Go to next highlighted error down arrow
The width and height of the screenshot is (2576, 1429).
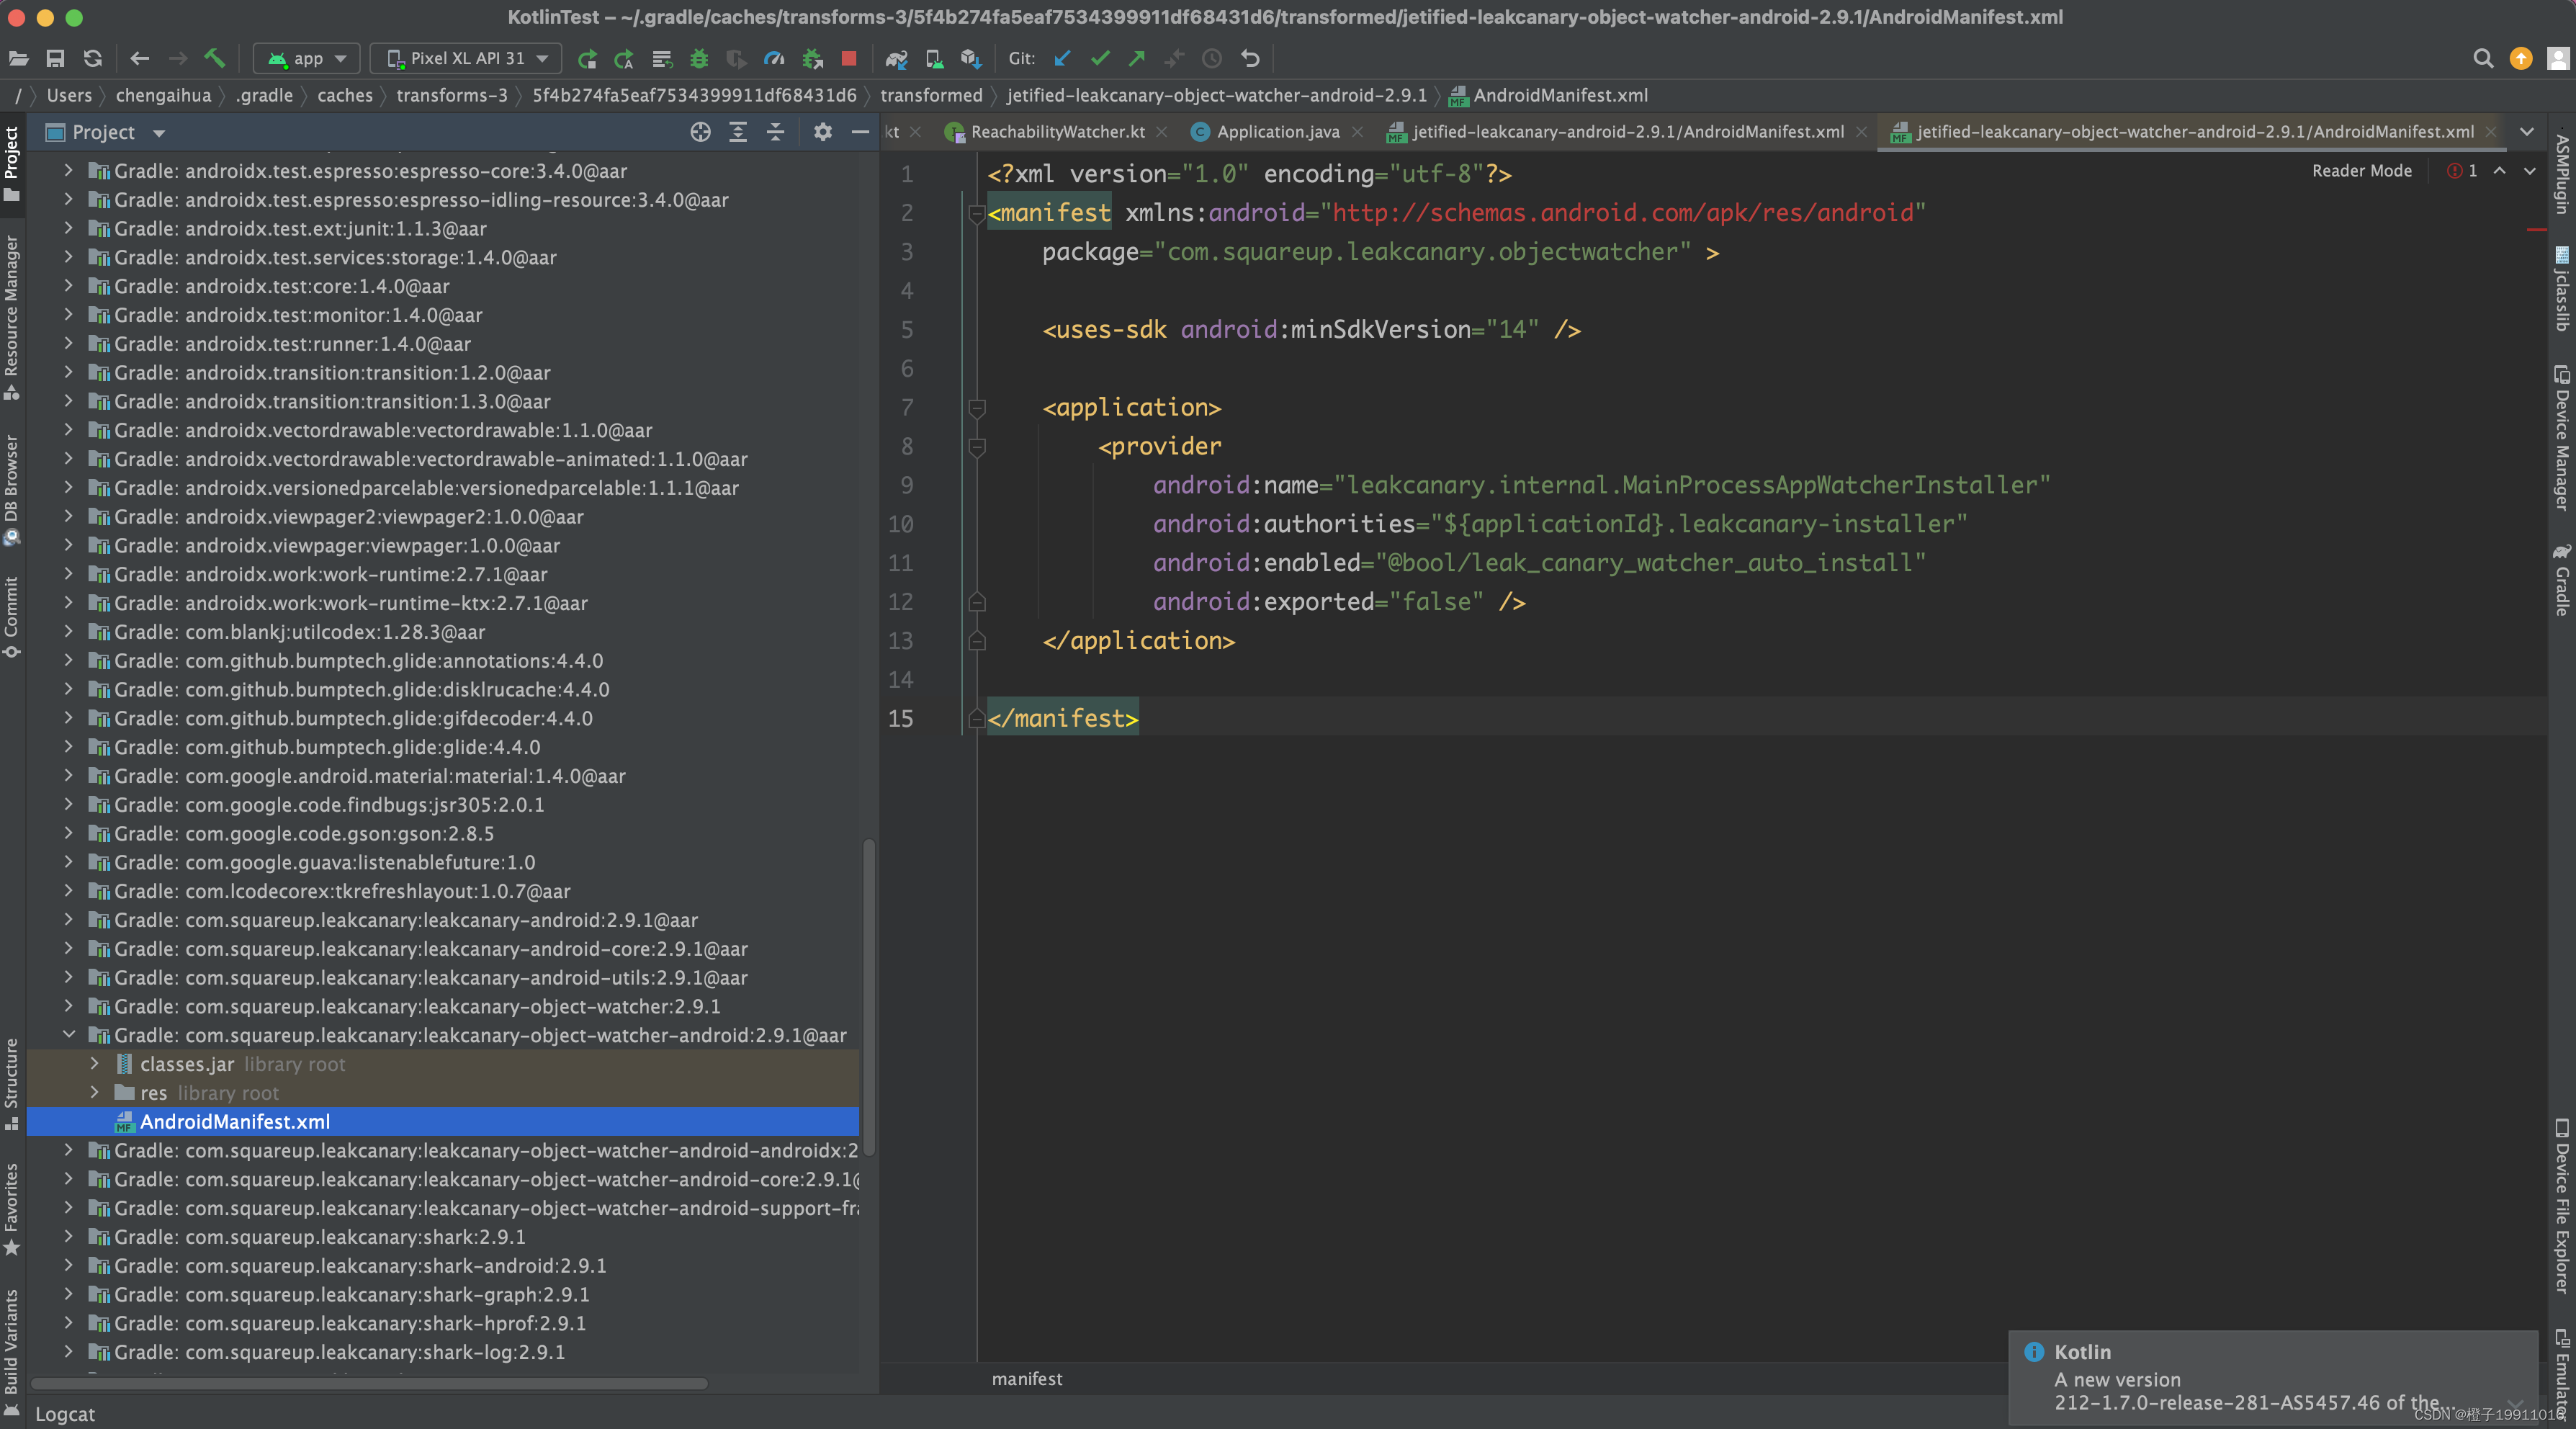pyautogui.click(x=2529, y=171)
